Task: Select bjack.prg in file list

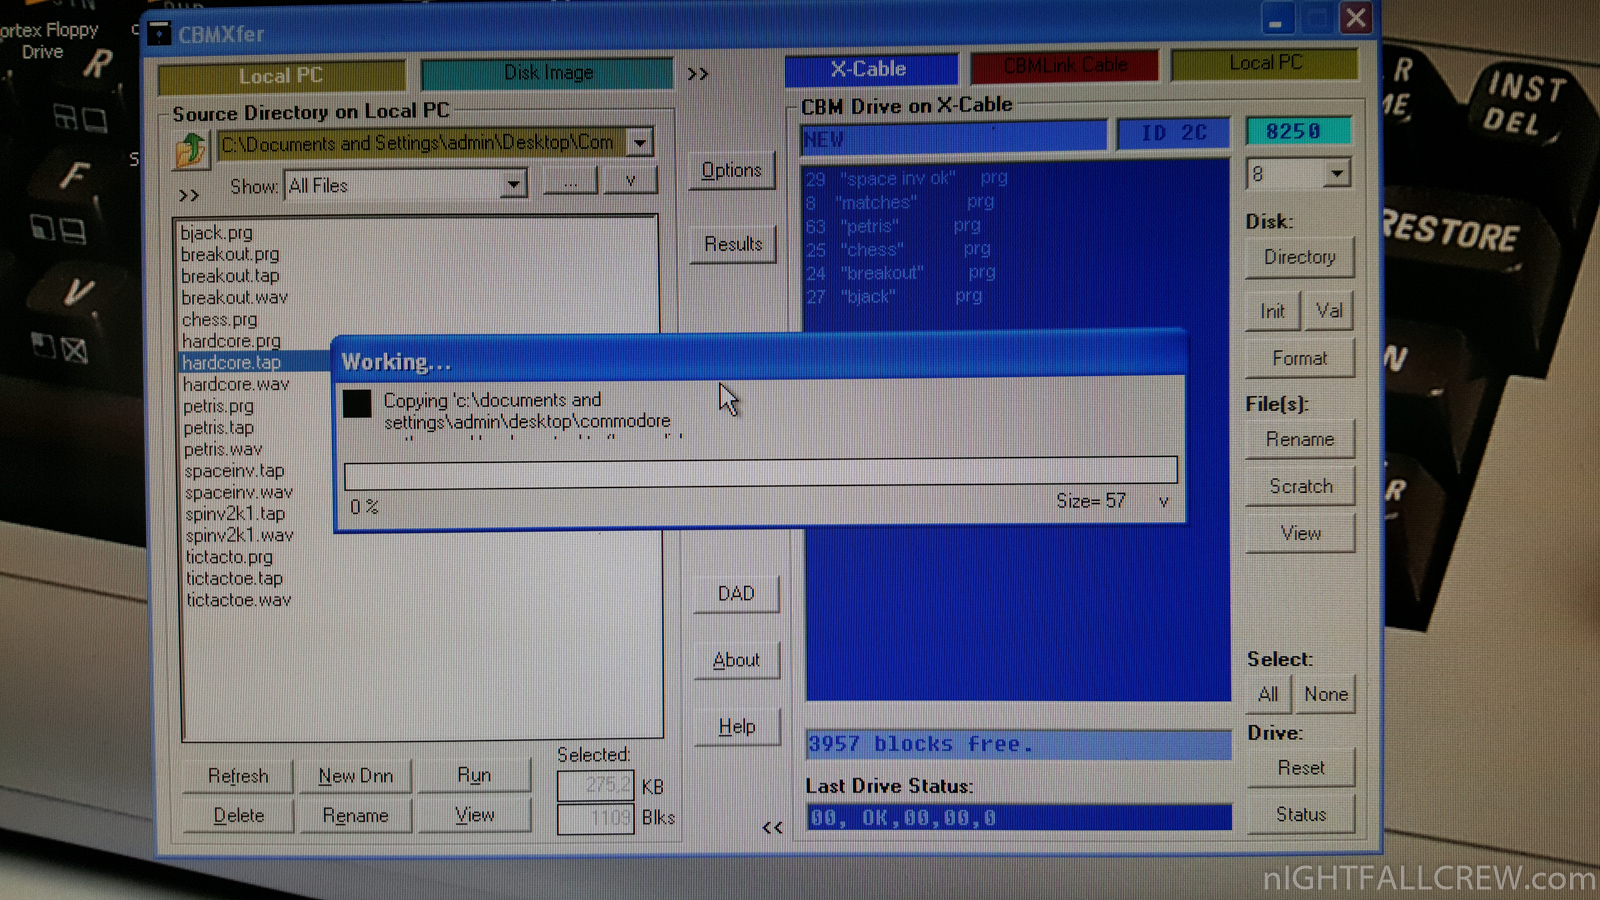Action: coord(217,233)
